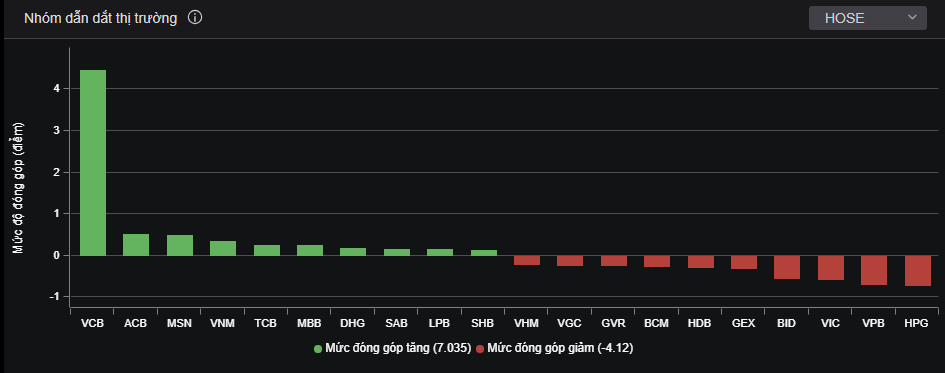
Task: Click the green SAB bar
Action: (x=397, y=252)
